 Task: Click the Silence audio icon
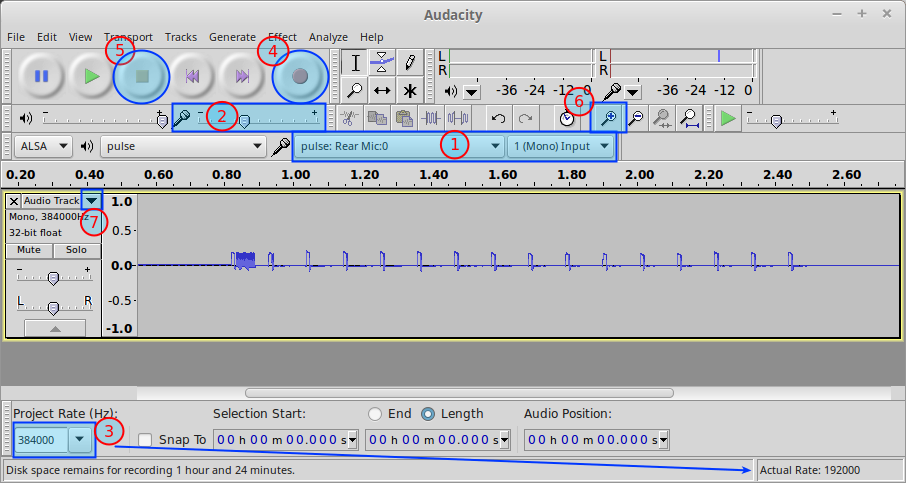(457, 118)
